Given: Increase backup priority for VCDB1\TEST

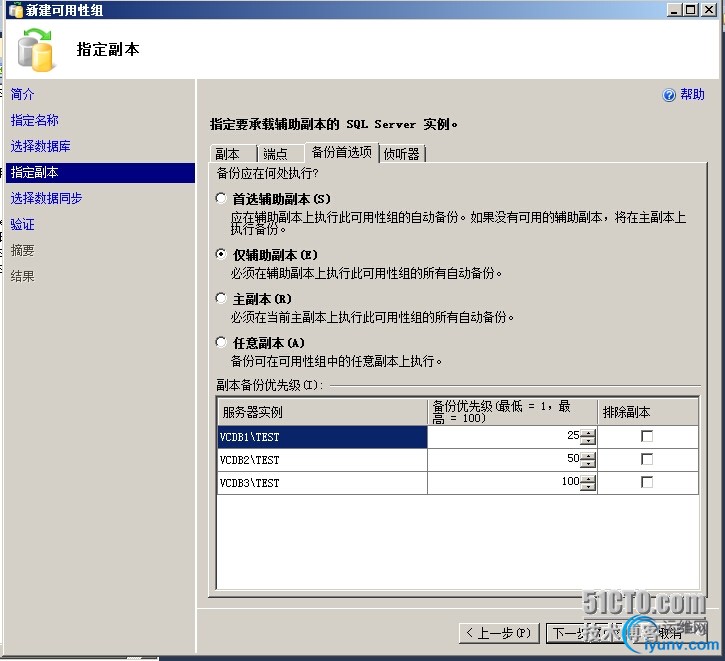Looking at the screenshot, I should pyautogui.click(x=588, y=433).
